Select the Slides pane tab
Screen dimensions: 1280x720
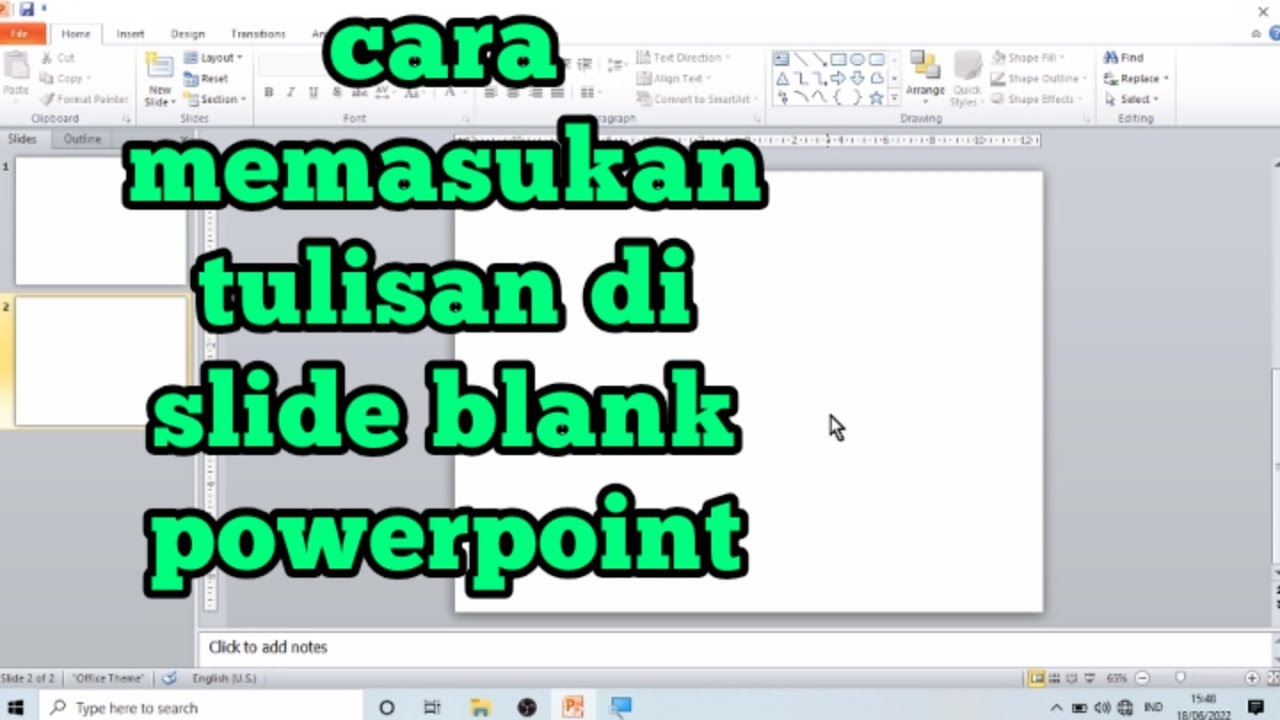[x=22, y=139]
